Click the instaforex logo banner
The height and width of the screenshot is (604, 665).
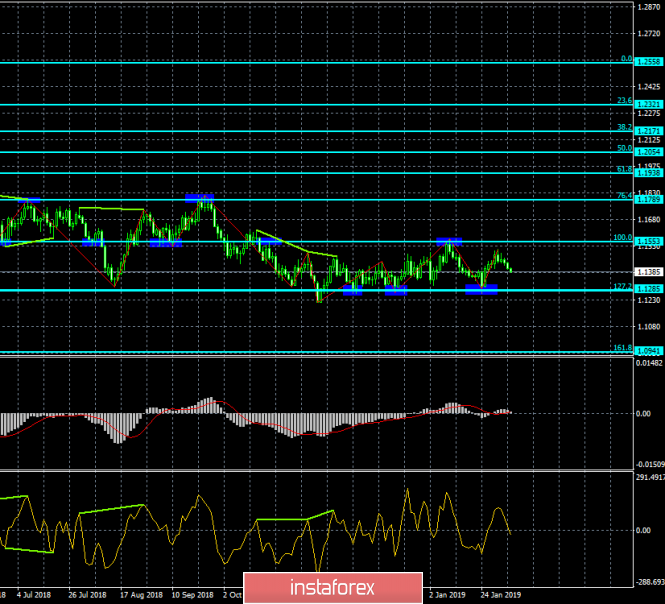pos(333,587)
